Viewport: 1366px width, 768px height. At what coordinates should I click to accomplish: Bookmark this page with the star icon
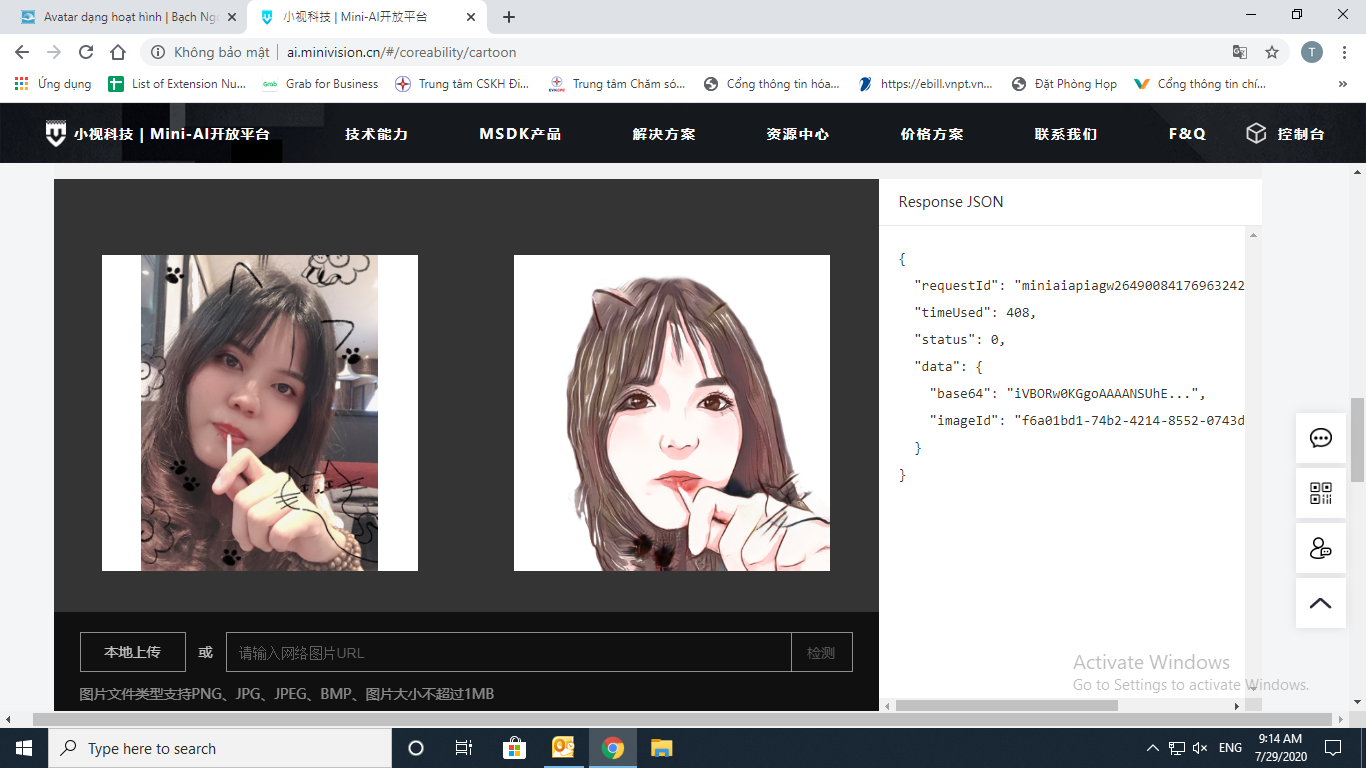(1272, 52)
